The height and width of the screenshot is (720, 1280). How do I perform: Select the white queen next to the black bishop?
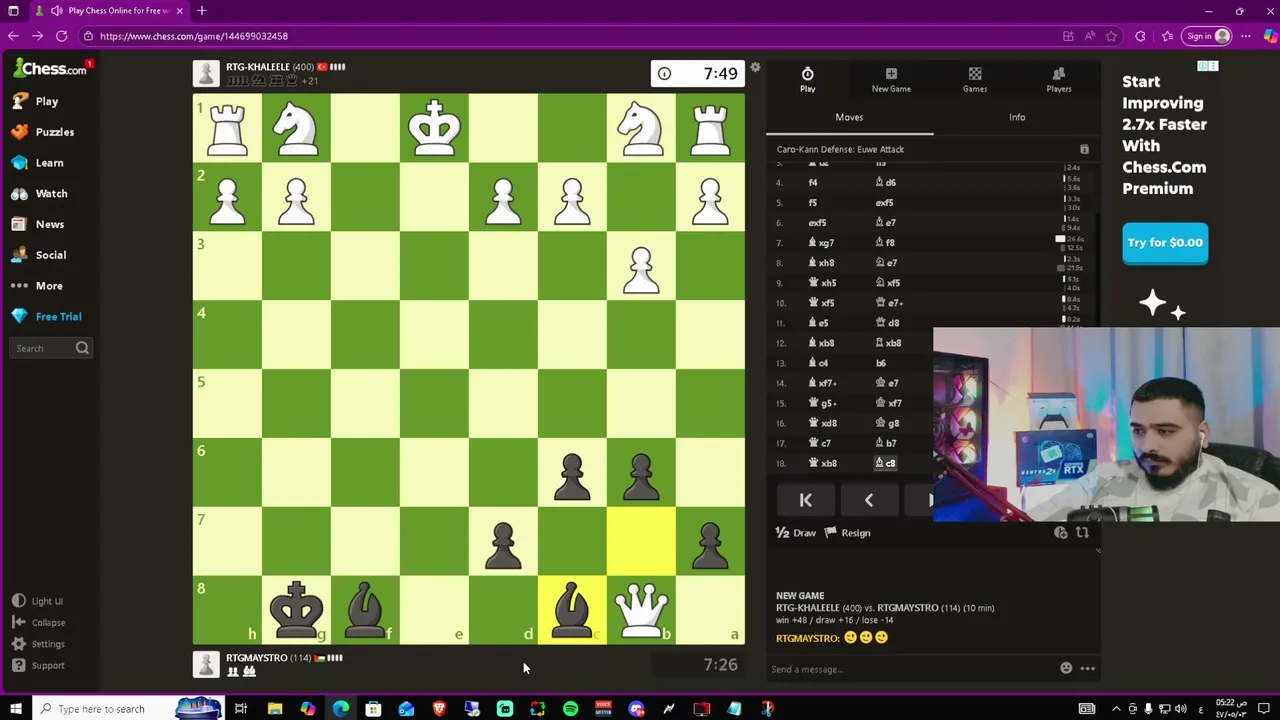[x=641, y=610]
